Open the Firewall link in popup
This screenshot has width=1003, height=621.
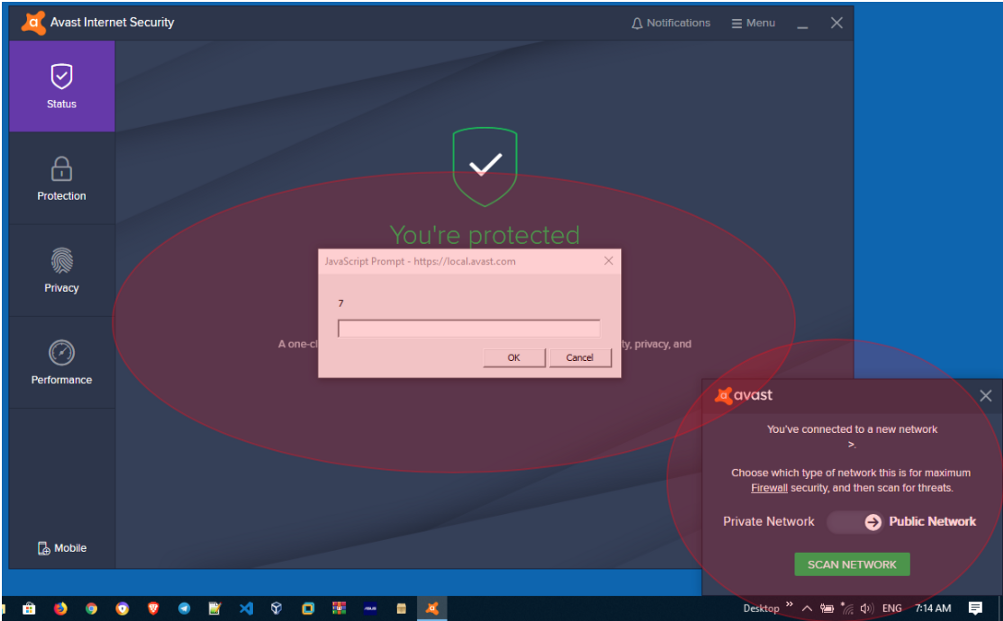pyautogui.click(x=769, y=488)
